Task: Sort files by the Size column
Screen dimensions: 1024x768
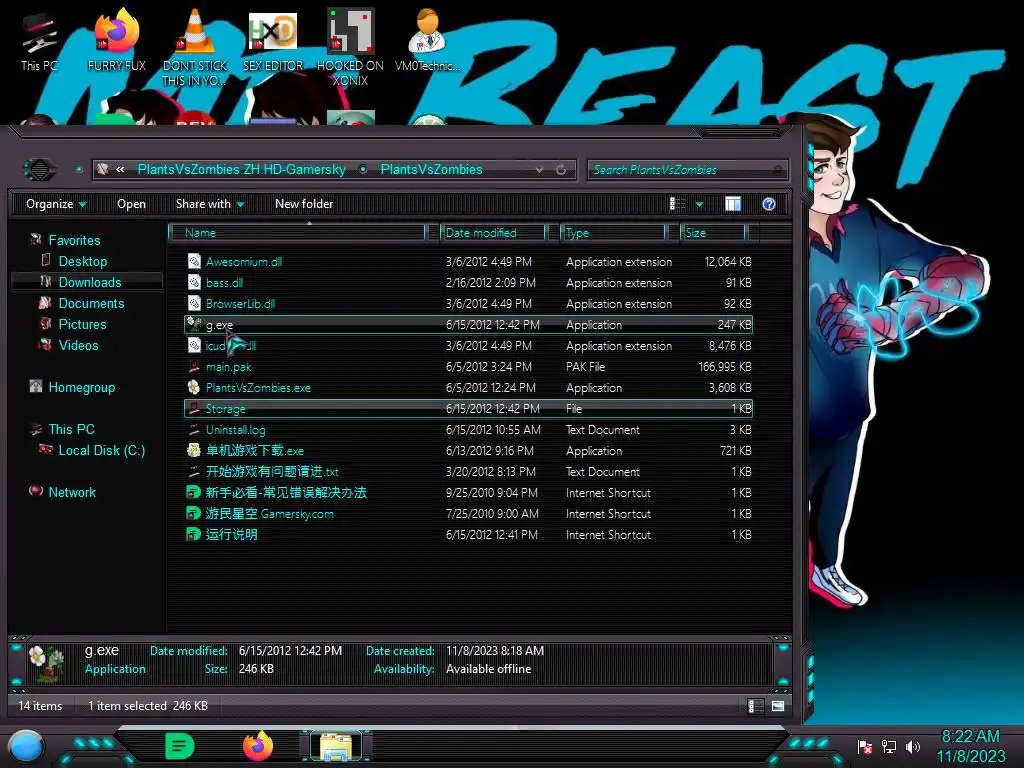Action: point(713,232)
